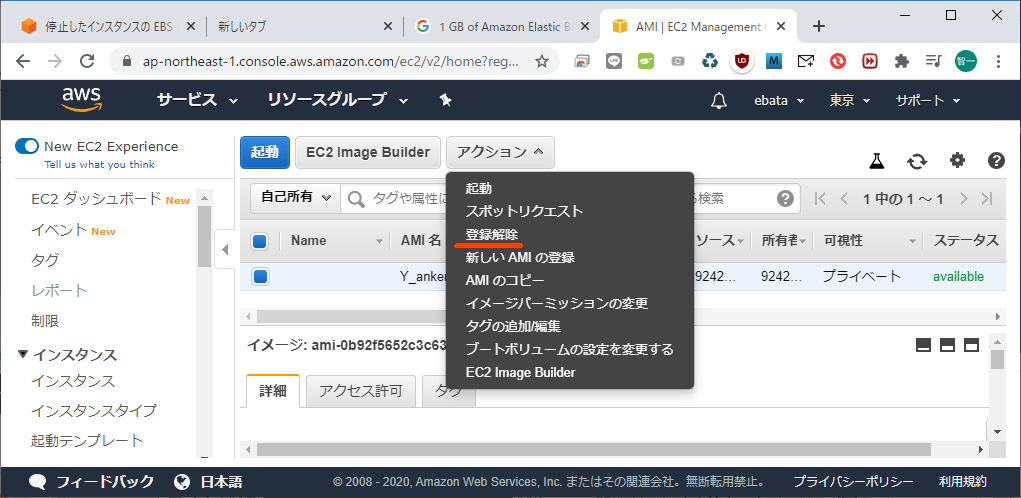Screen dimensions: 1021x498
Task: Click the experiments flask icon
Action: point(877,161)
